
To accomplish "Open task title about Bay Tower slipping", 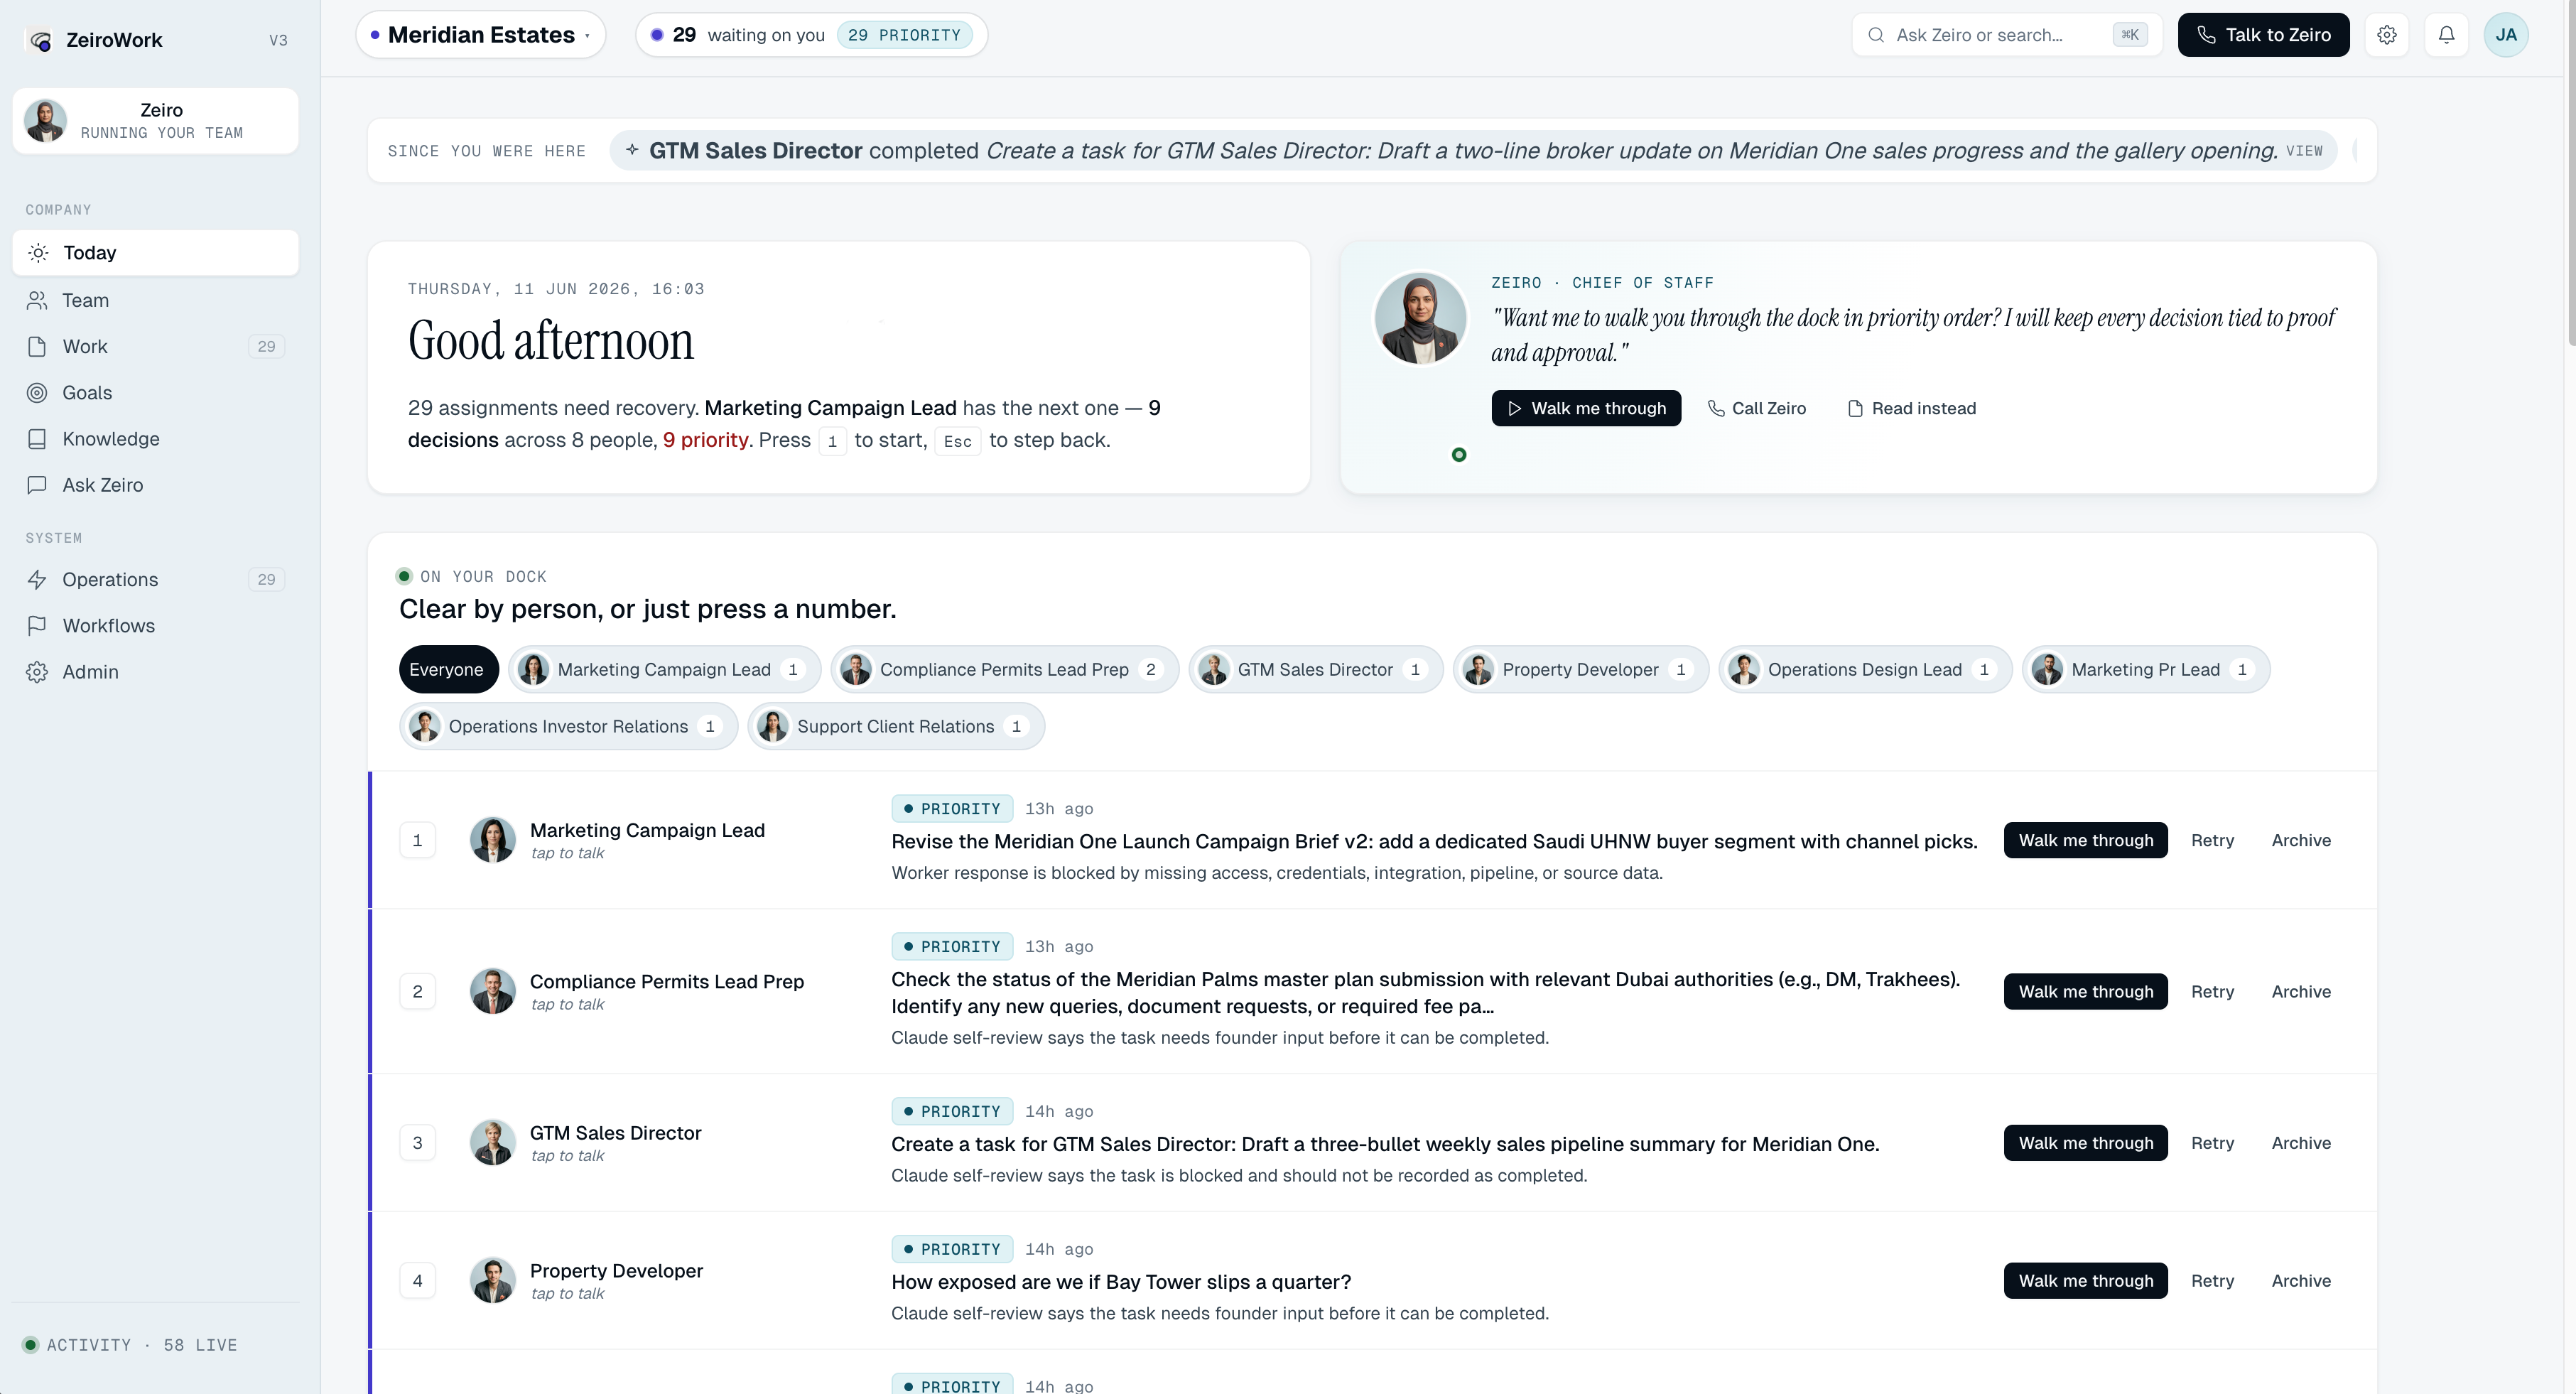I will (1121, 1282).
